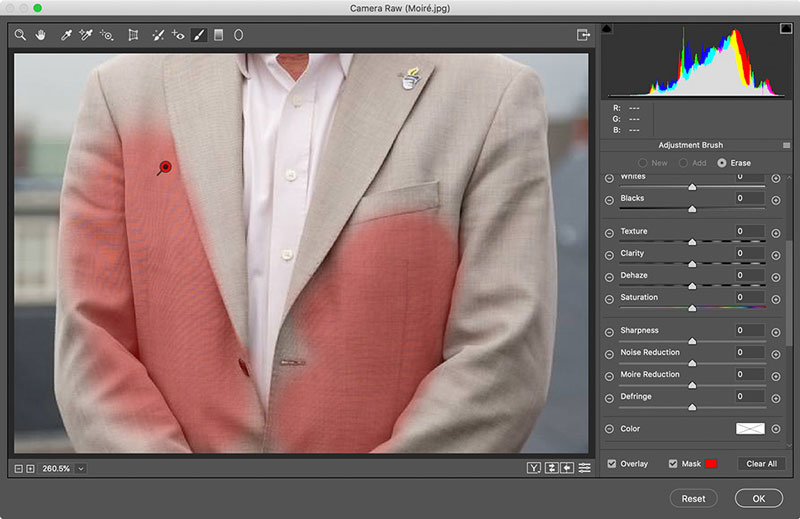
Task: Enable the Overlay checkbox
Action: click(612, 464)
